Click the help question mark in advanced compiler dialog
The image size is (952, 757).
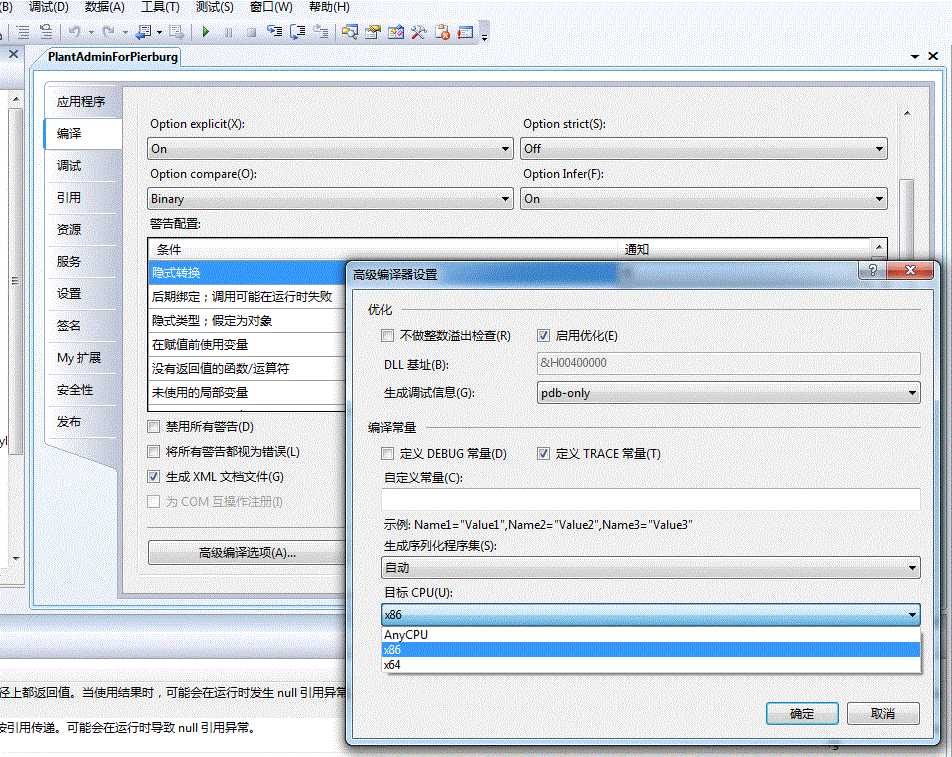pyautogui.click(x=872, y=270)
